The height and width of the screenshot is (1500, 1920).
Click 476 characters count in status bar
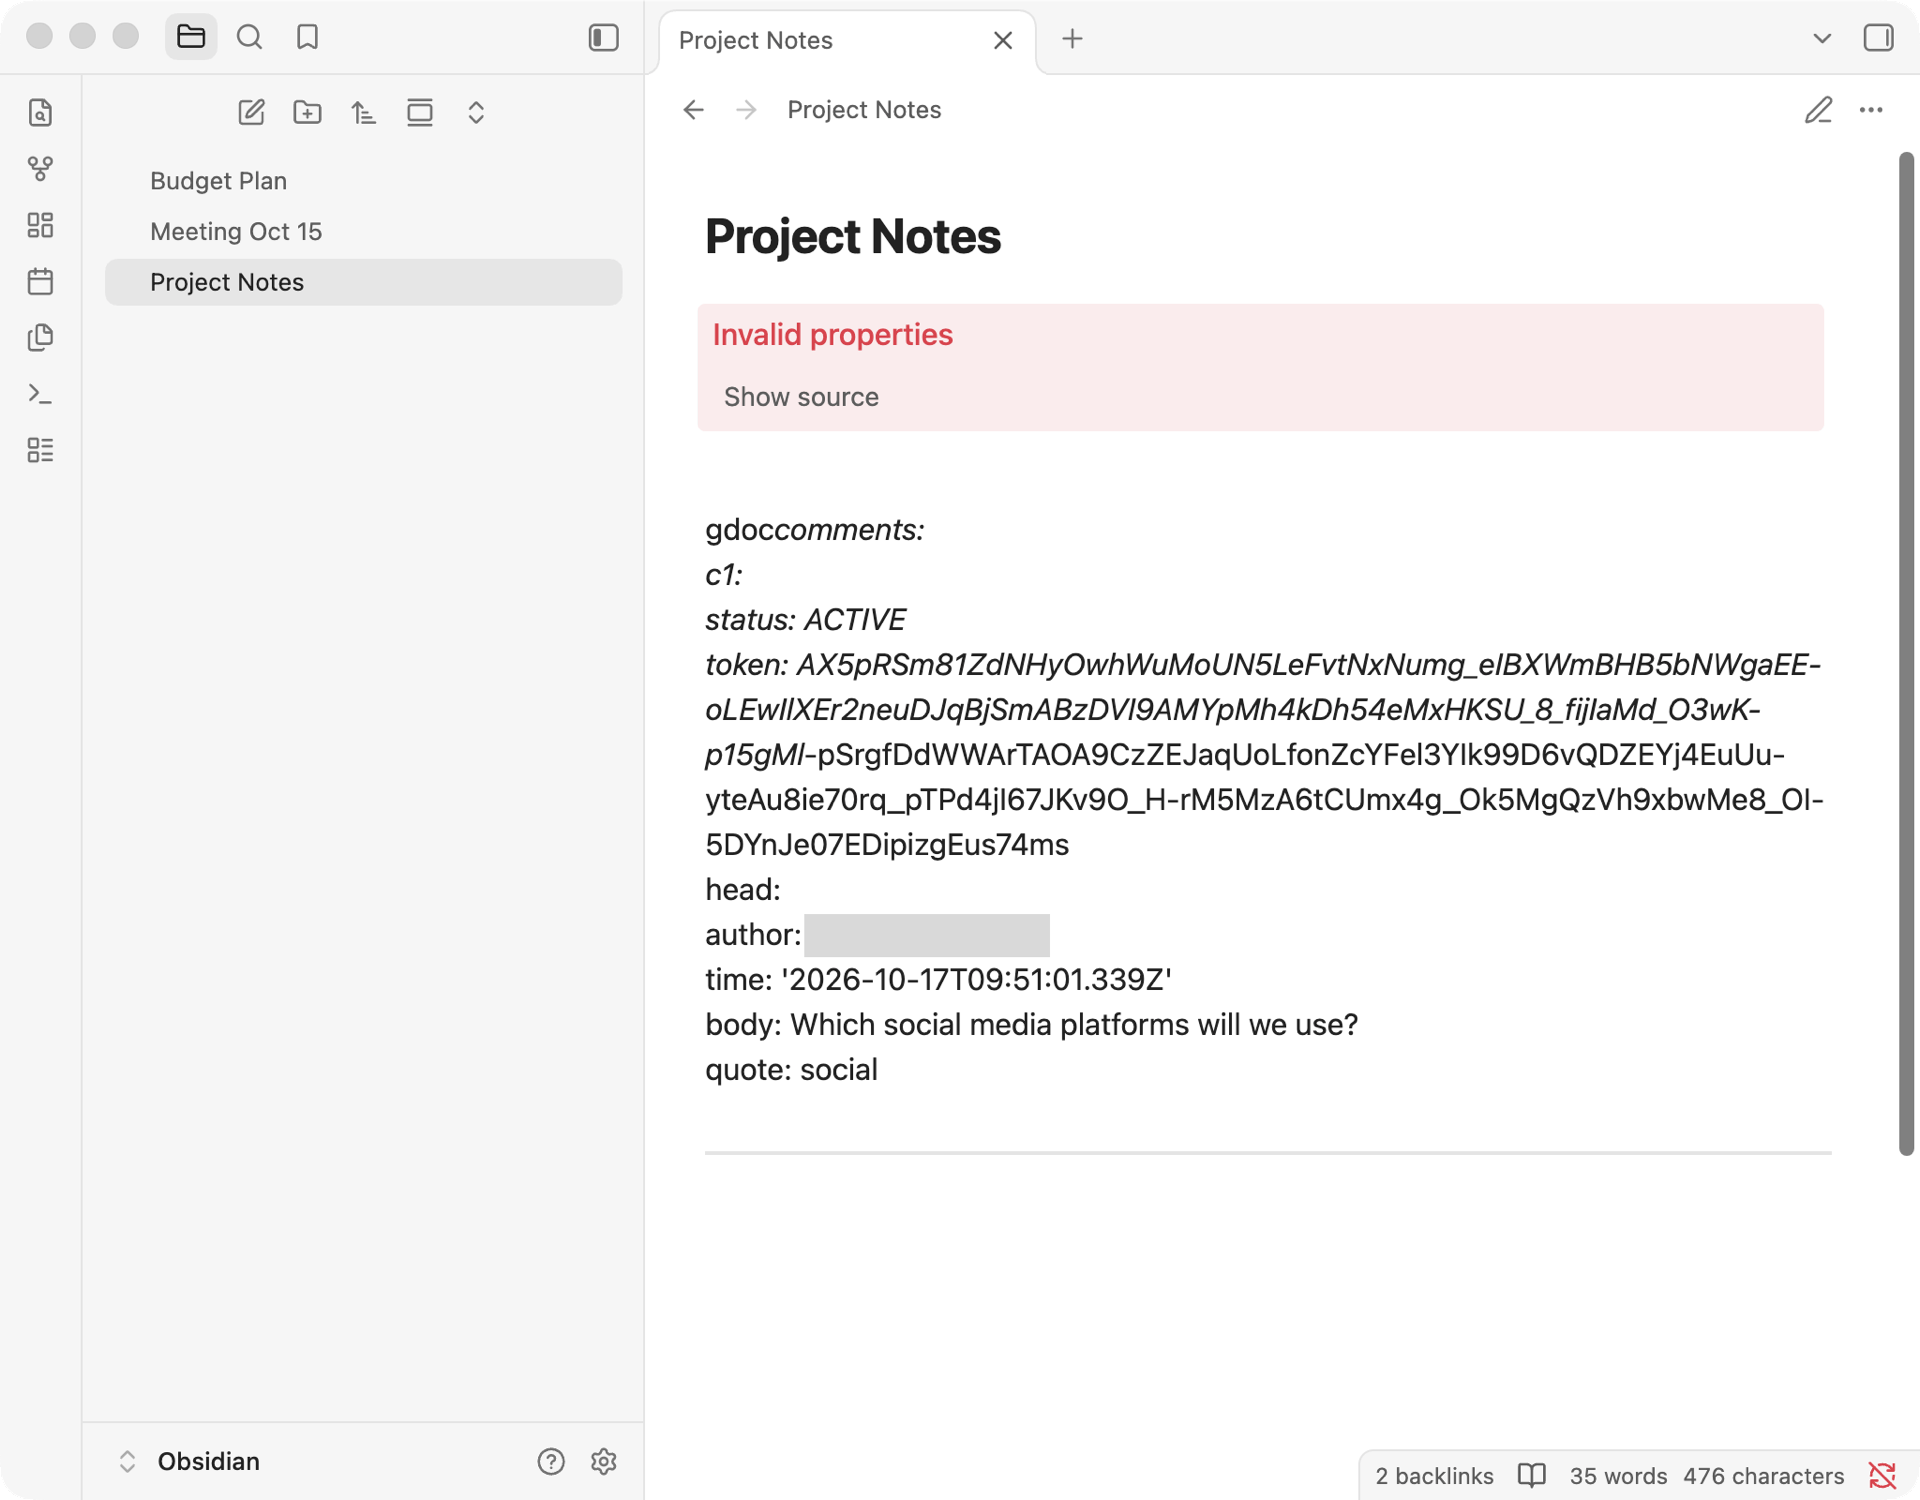pyautogui.click(x=1763, y=1476)
